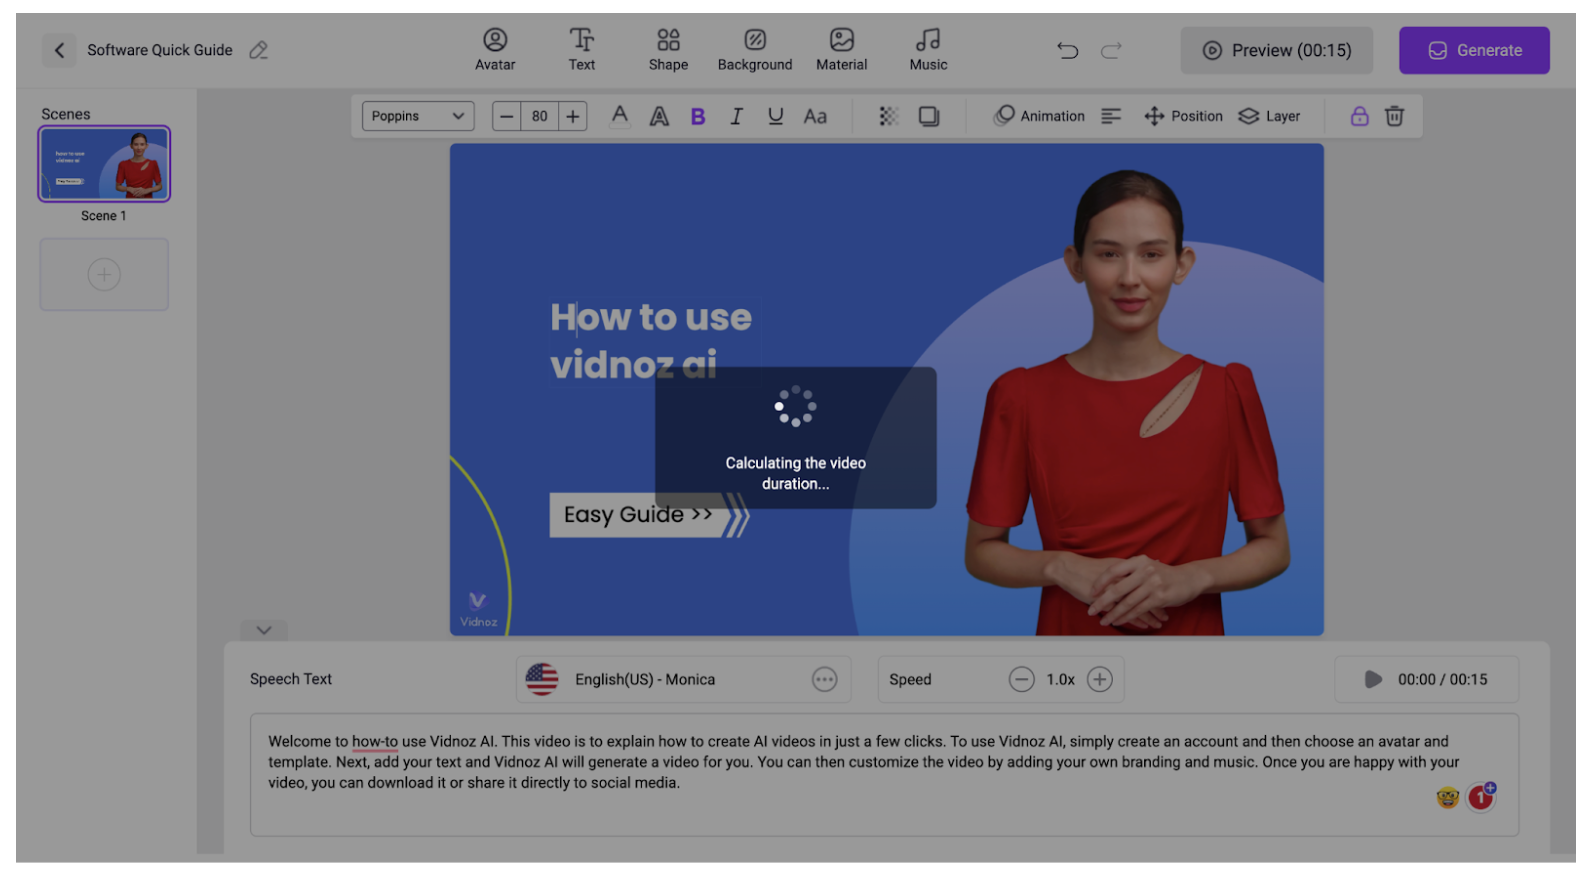
Task: Open the Poppins font dropdown
Action: click(418, 116)
